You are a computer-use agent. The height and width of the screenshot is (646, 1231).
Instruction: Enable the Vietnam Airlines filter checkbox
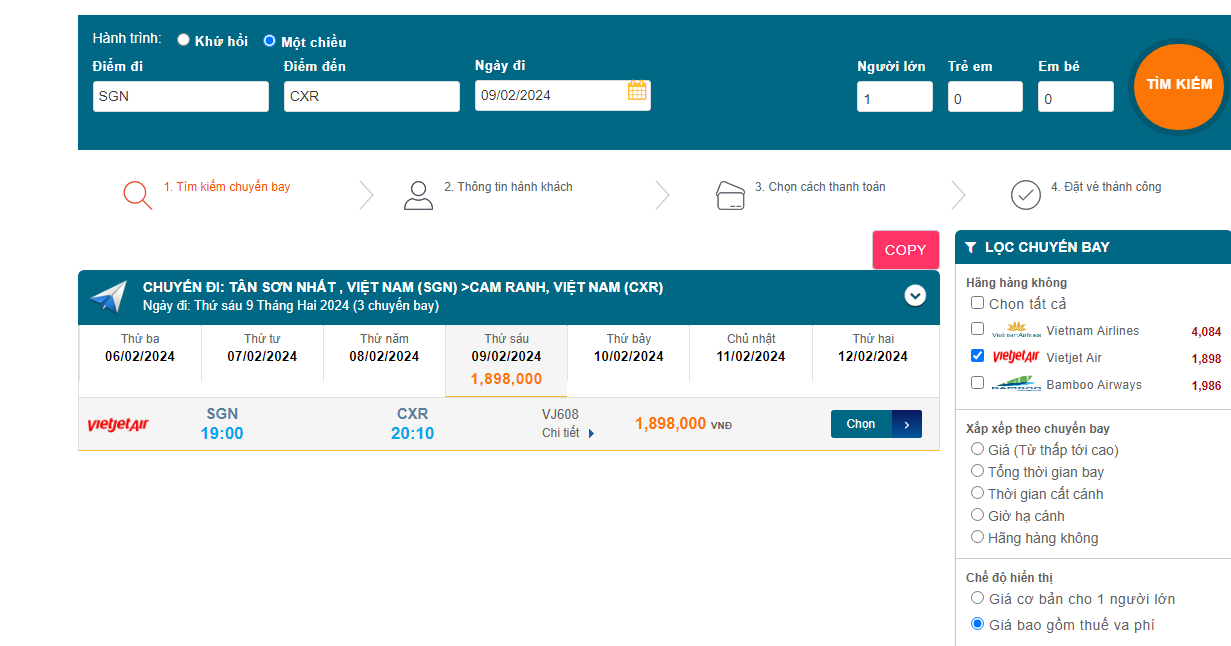977,328
